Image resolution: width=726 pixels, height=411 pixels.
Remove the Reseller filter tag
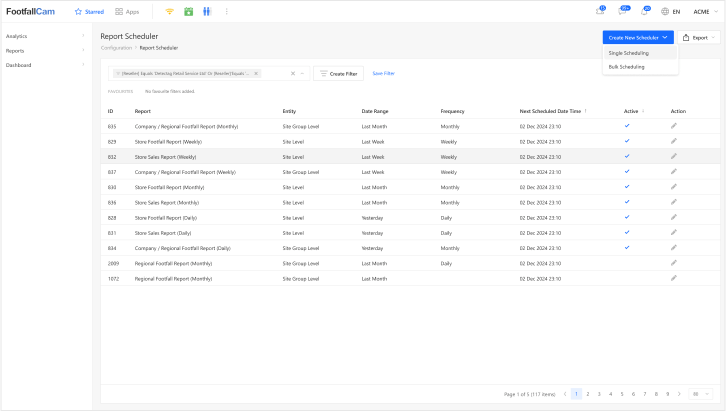256,74
